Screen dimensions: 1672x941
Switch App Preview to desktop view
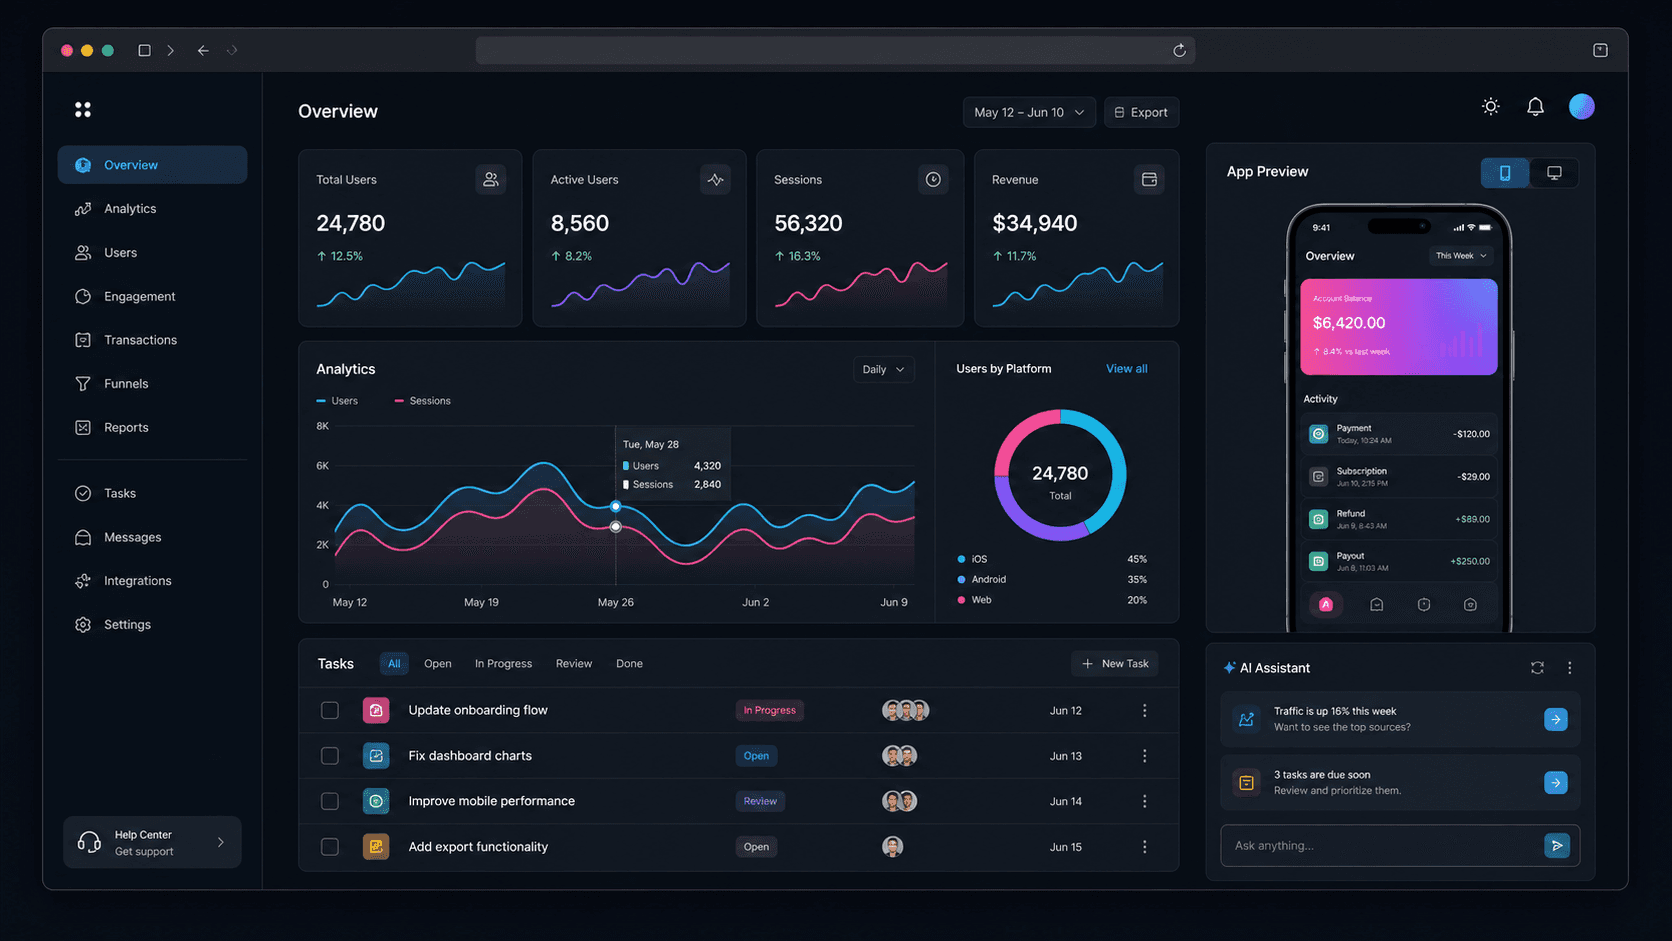[x=1554, y=173]
